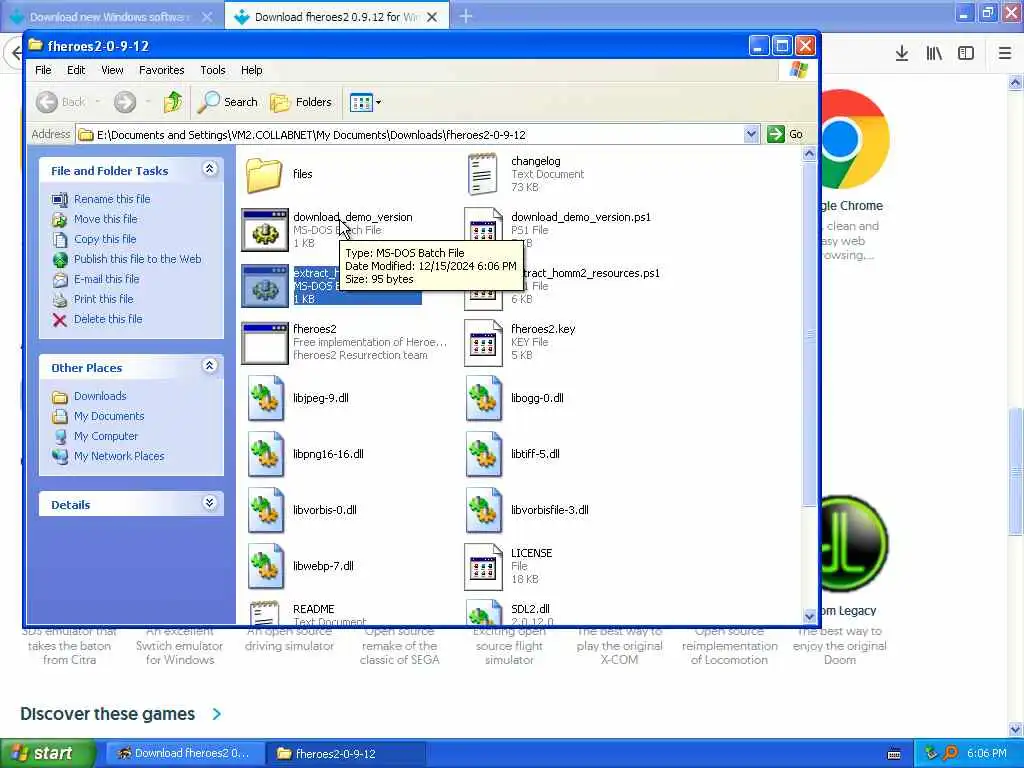1024x768 pixels.
Task: Select the libvorbisfile-3.dll file icon
Action: point(484,511)
